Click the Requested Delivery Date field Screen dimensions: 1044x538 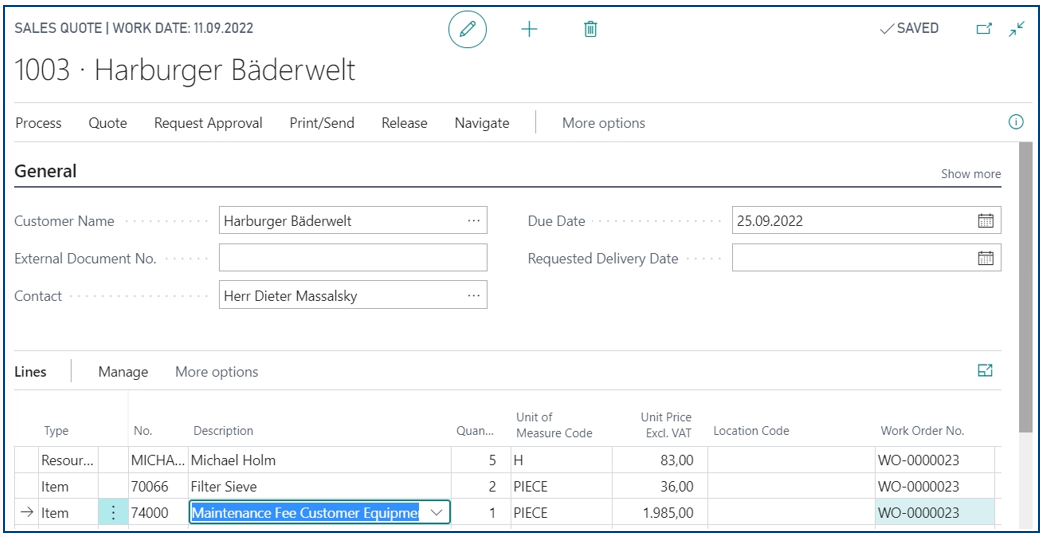(866, 258)
